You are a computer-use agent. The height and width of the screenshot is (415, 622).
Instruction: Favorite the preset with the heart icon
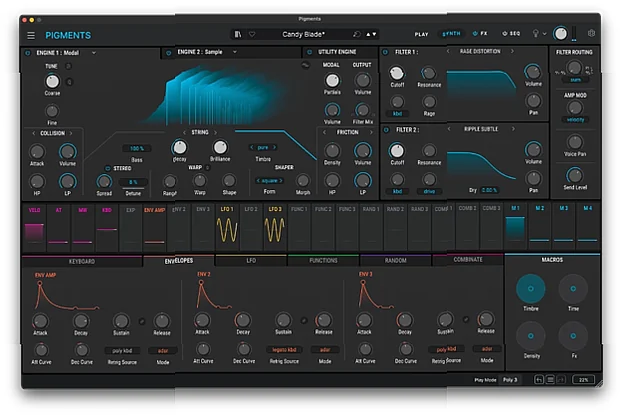[252, 35]
